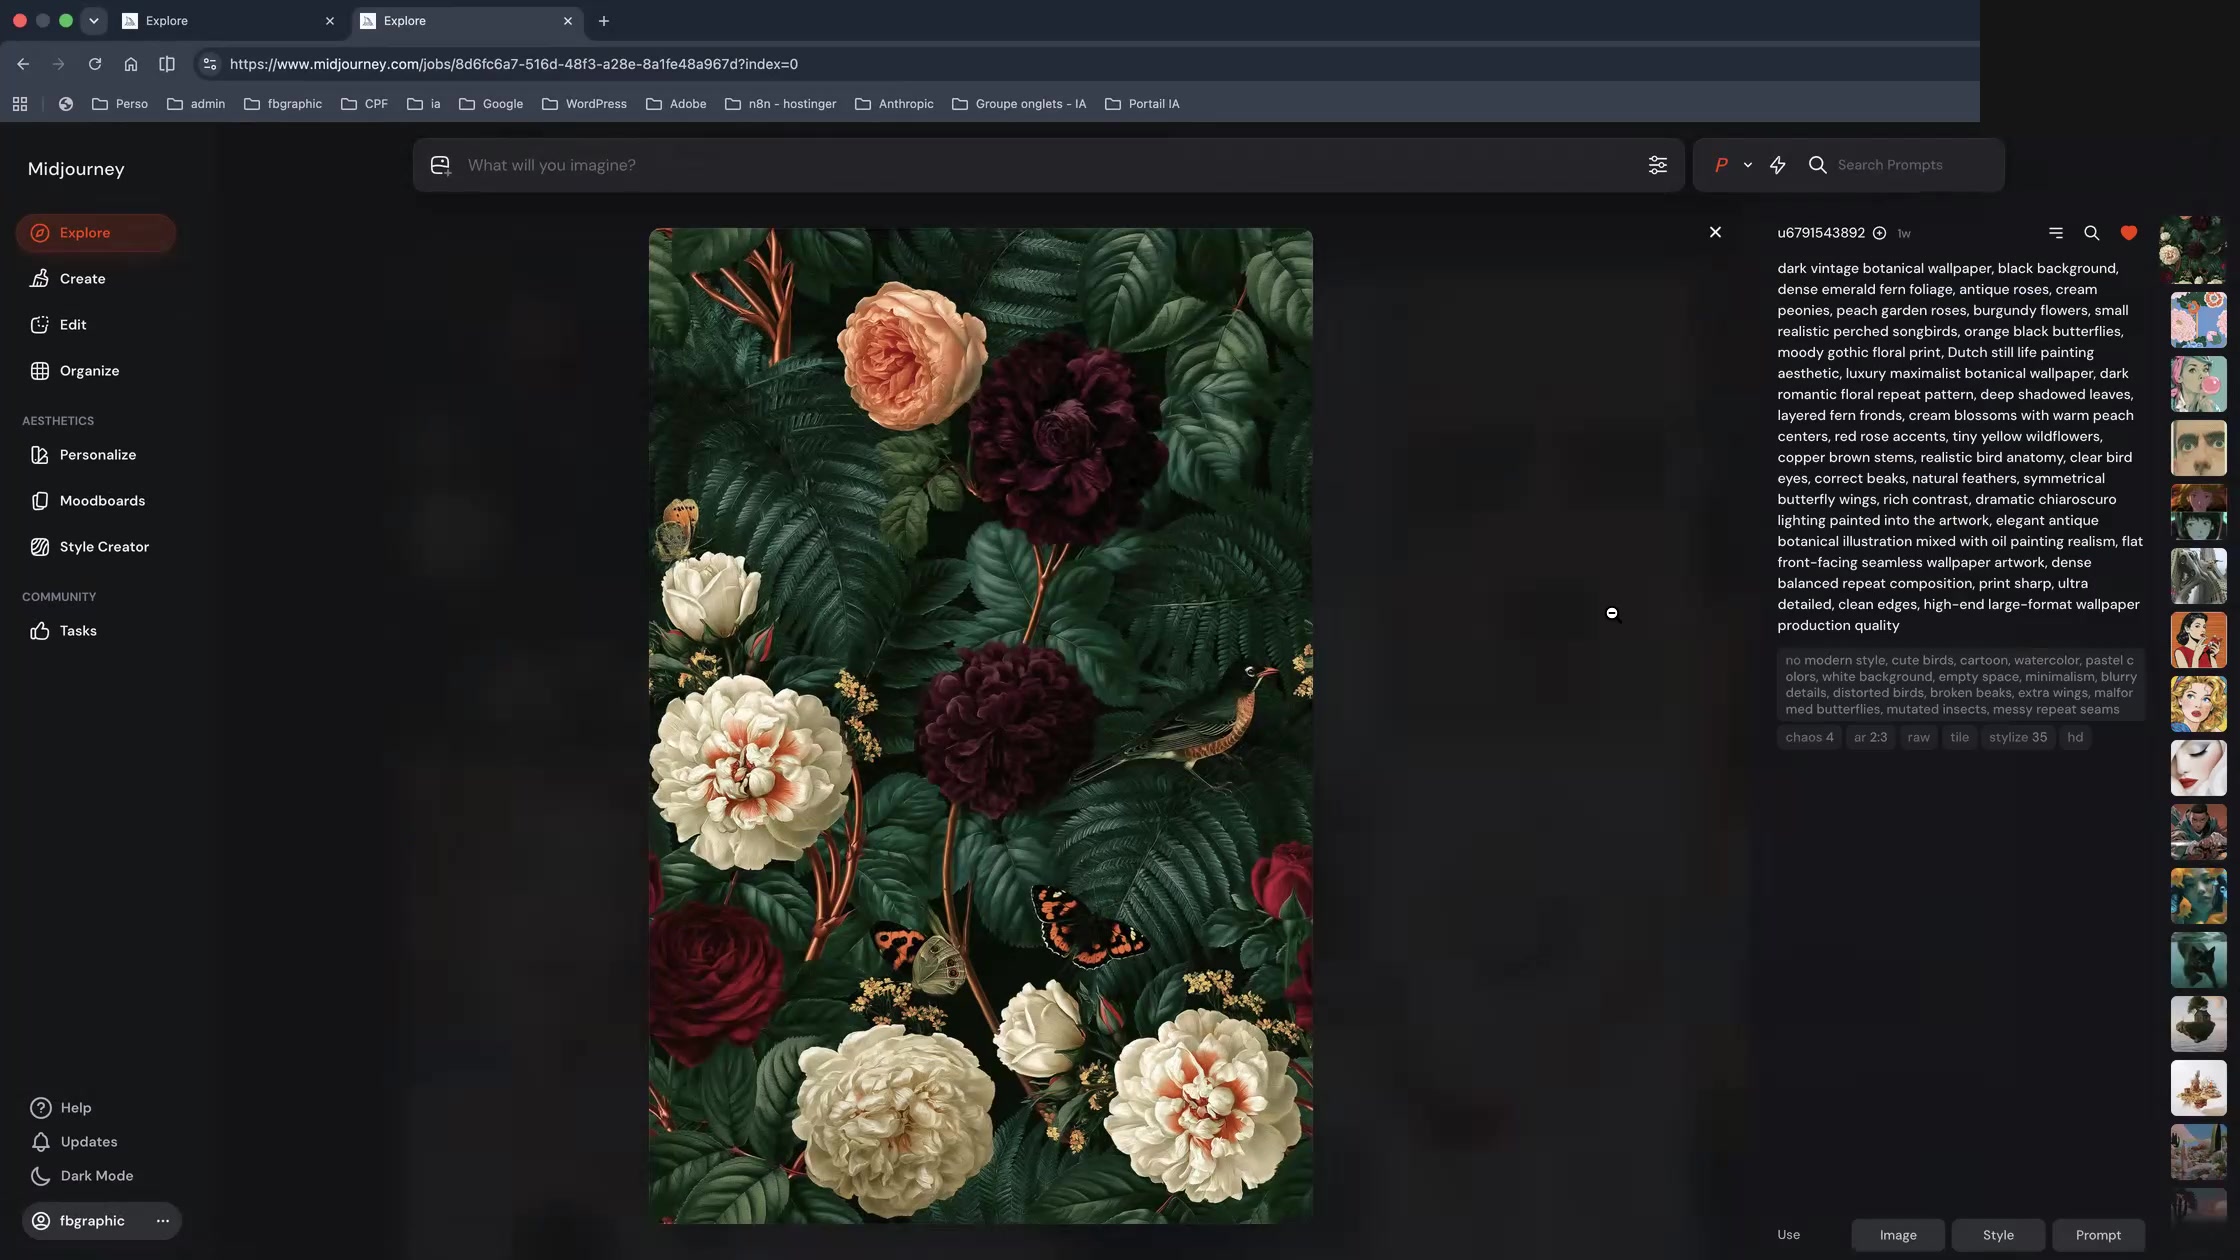This screenshot has width=2240, height=1260.
Task: Go back in browser
Action: pos(23,64)
